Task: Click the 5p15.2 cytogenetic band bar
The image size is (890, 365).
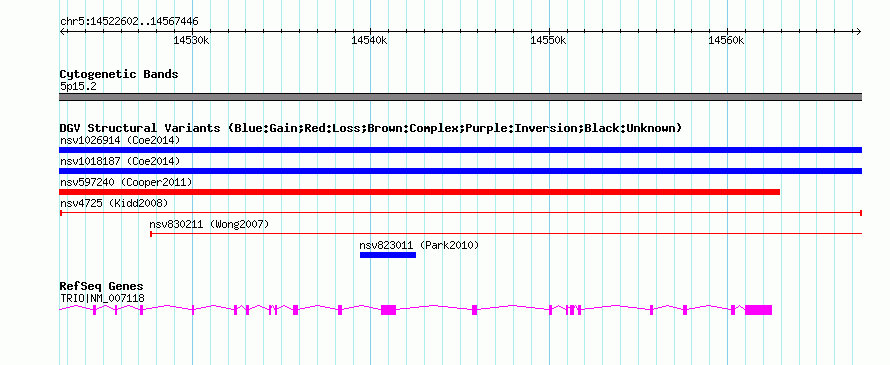Action: click(x=460, y=97)
